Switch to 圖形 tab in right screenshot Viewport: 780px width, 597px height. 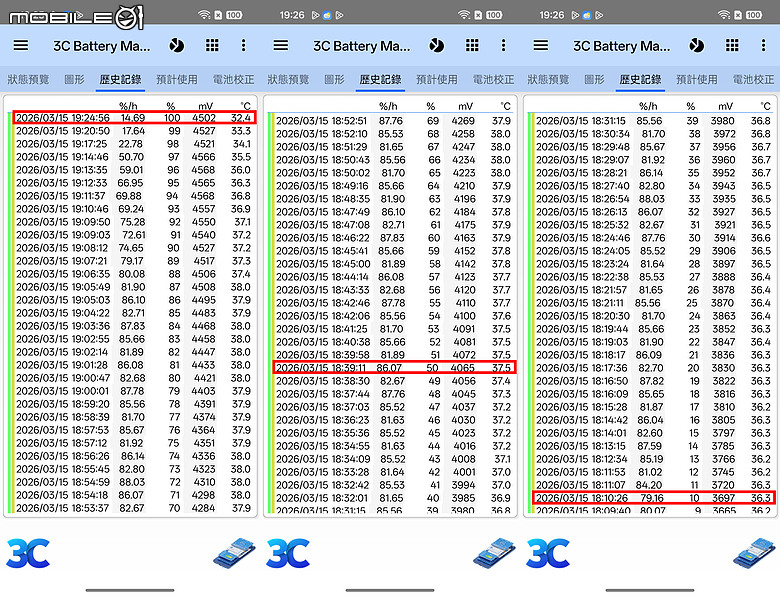coord(594,80)
